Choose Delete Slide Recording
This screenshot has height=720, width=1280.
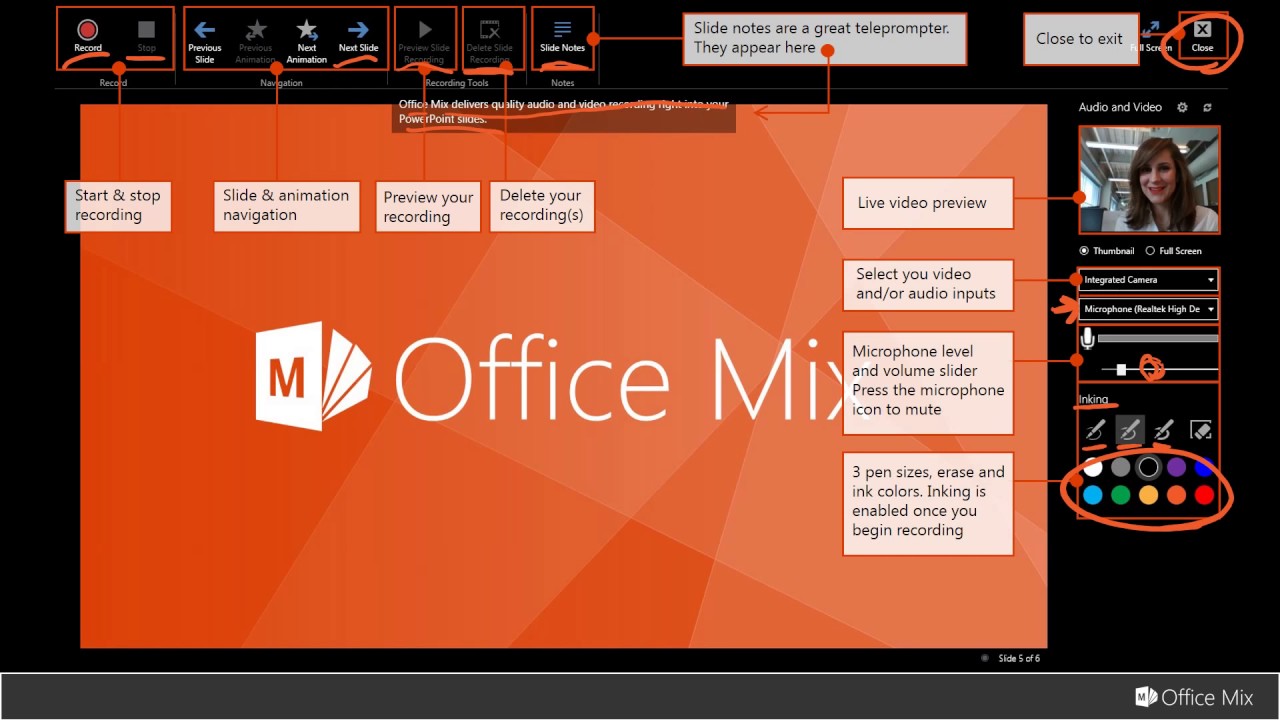click(490, 41)
